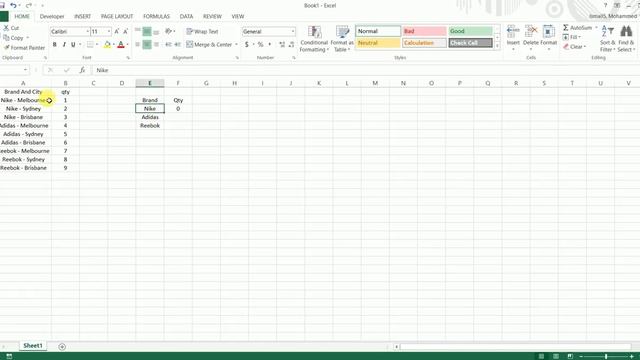Apply the fill color bucket
Screen dimensions: 640x360
tap(107, 44)
